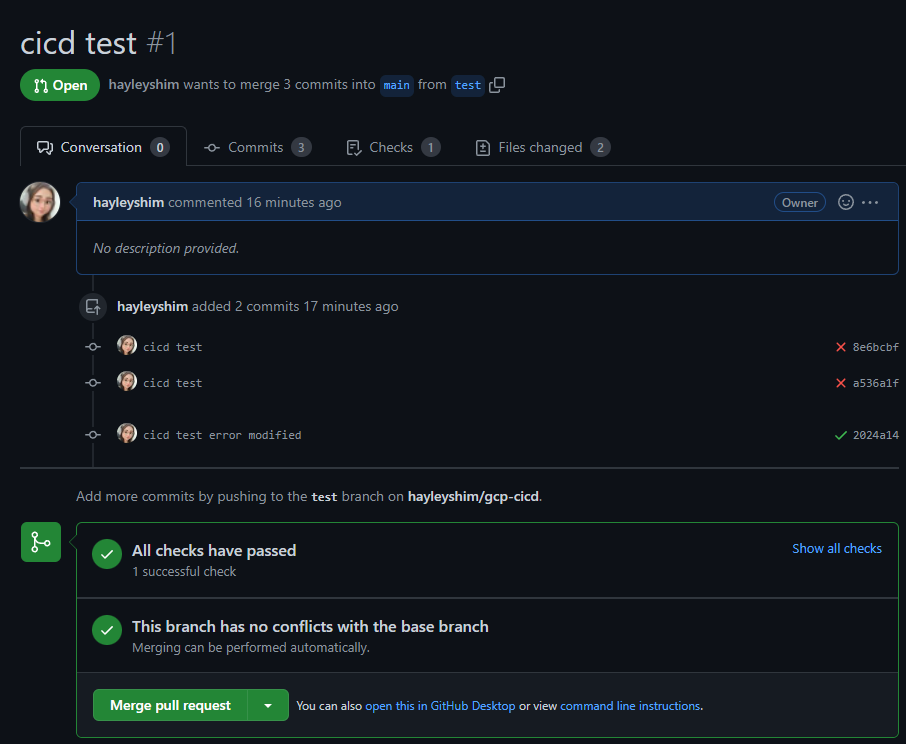The image size is (906, 744).
Task: Click the '1 successful check' text
Action: point(184,571)
